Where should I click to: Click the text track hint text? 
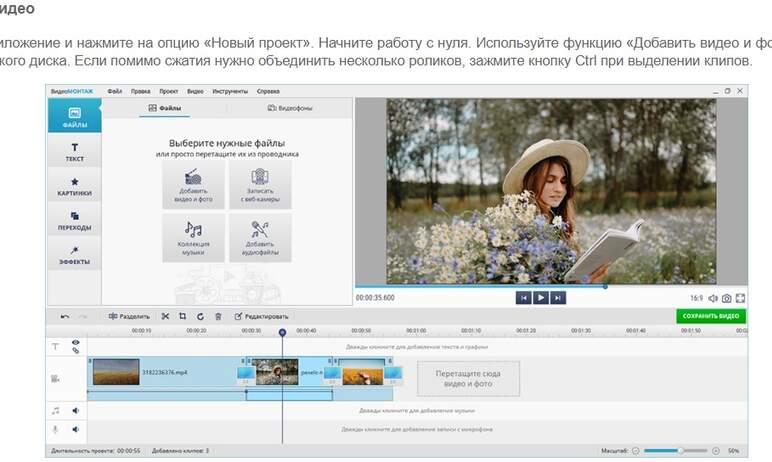[x=417, y=347]
